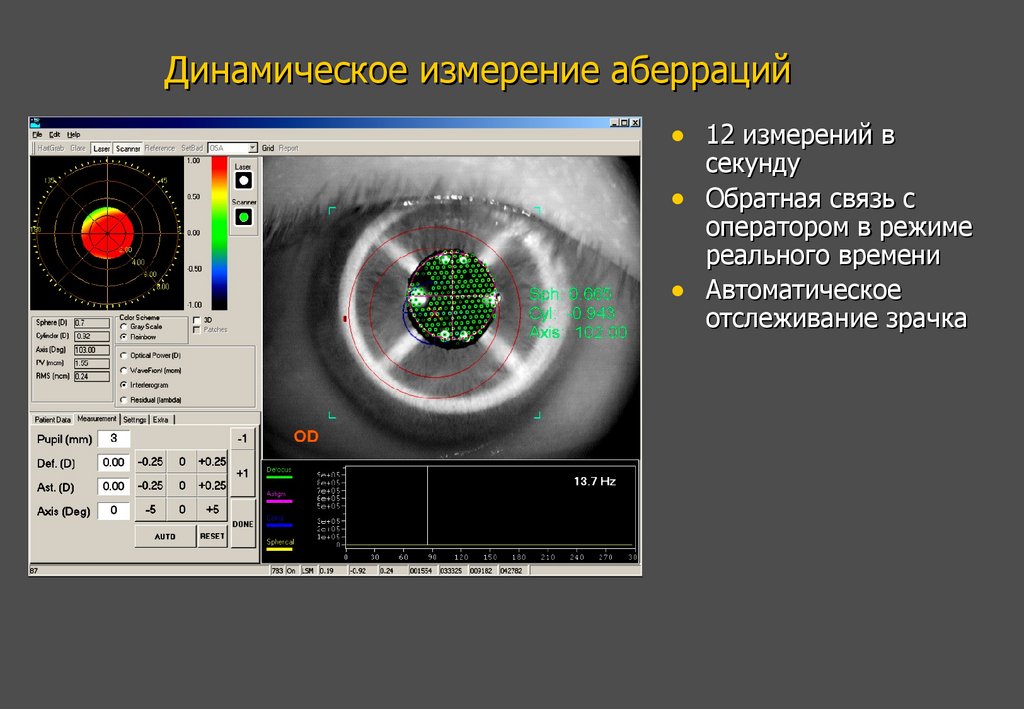This screenshot has width=1024, height=709.
Task: Select the Gray Scale color scheme
Action: pos(123,327)
